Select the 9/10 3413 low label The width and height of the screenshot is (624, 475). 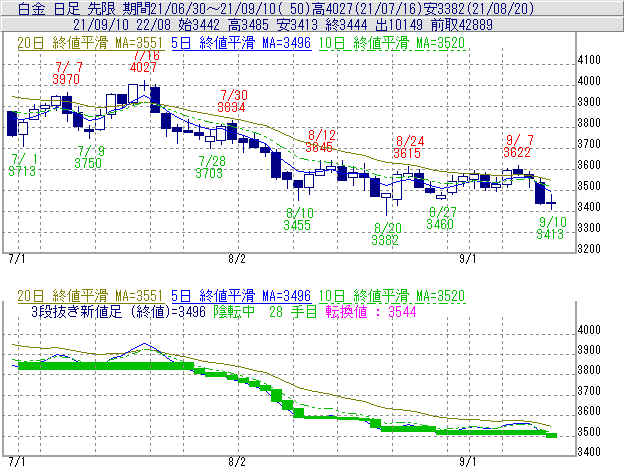click(550, 228)
